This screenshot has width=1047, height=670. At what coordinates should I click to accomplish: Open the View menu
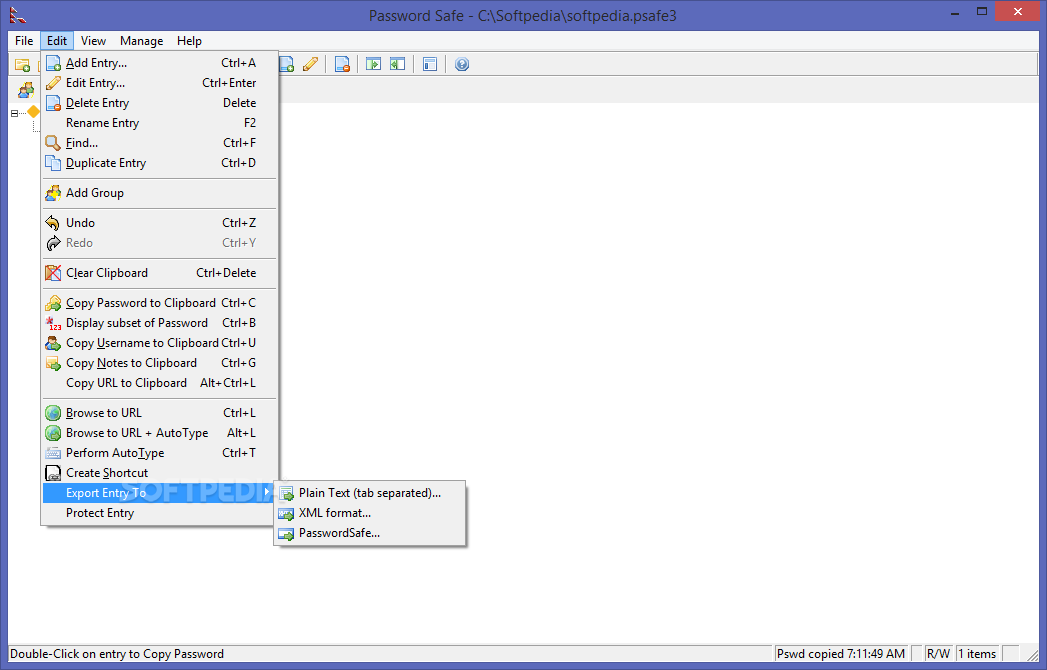(93, 41)
